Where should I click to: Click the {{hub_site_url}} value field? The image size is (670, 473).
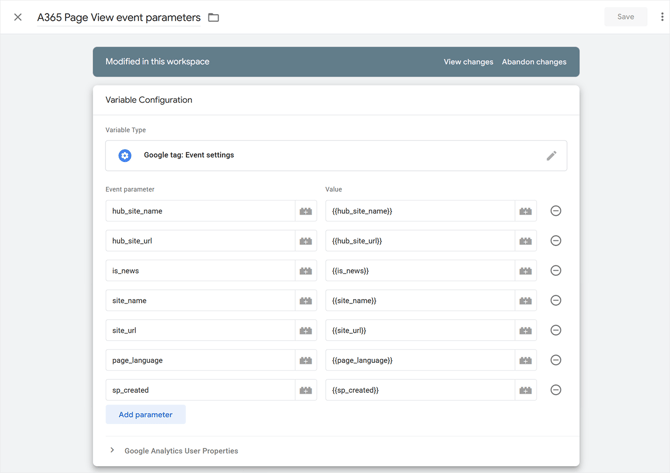pyautogui.click(x=420, y=241)
